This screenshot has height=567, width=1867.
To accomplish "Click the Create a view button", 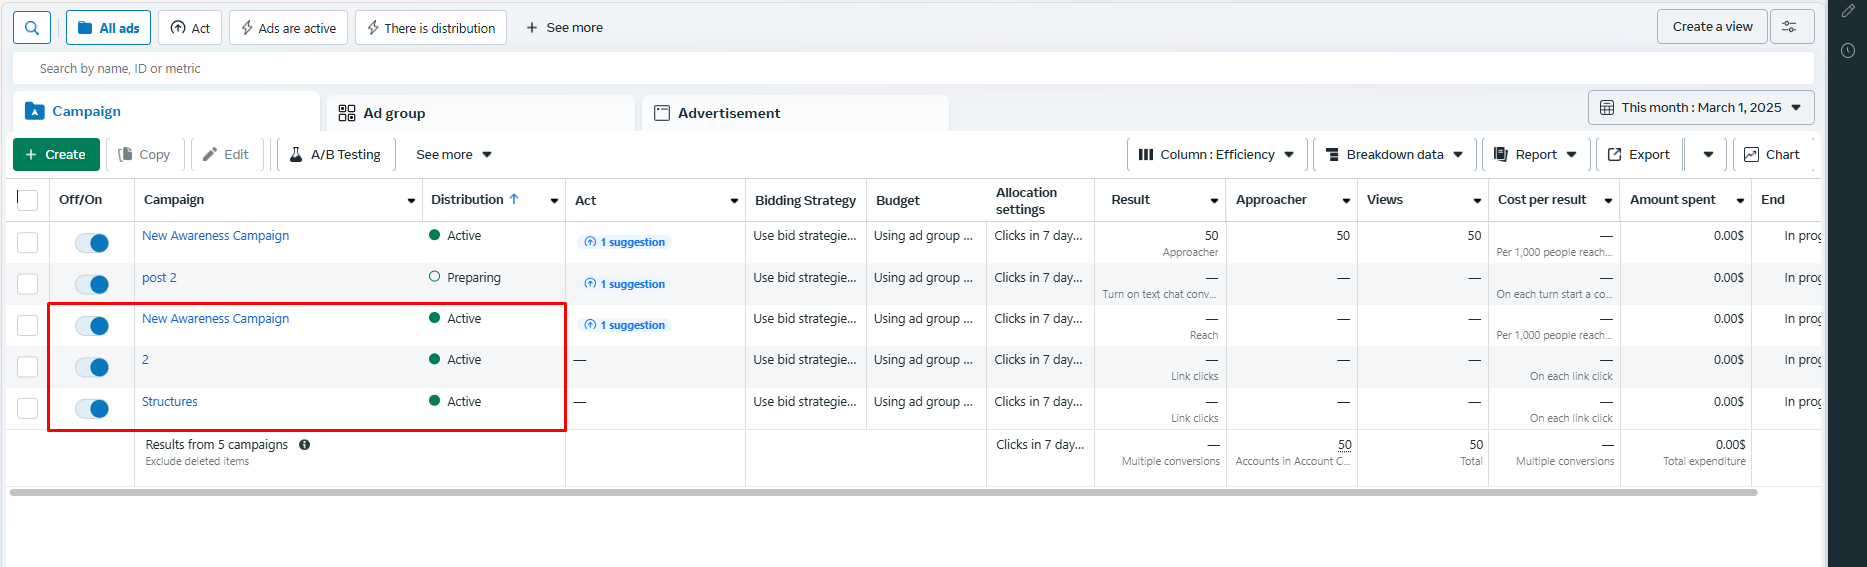I will click(1712, 27).
